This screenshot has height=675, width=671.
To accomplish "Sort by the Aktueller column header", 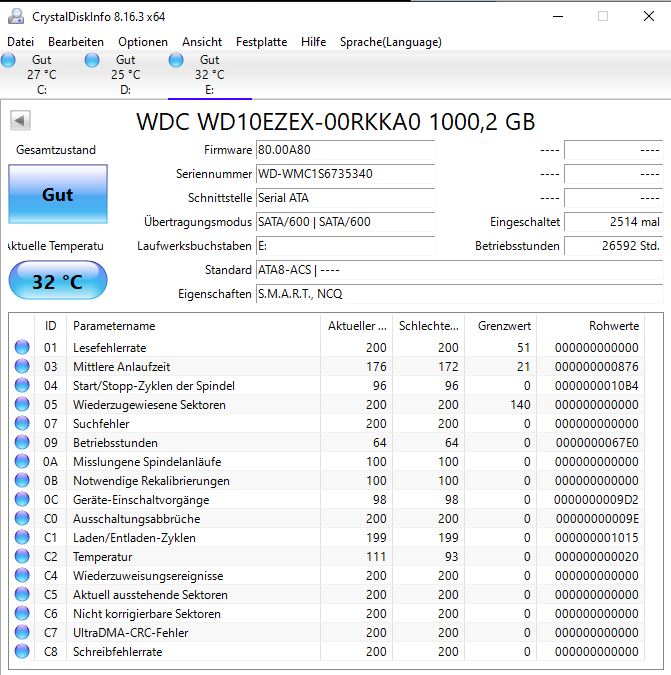I will coord(357,326).
